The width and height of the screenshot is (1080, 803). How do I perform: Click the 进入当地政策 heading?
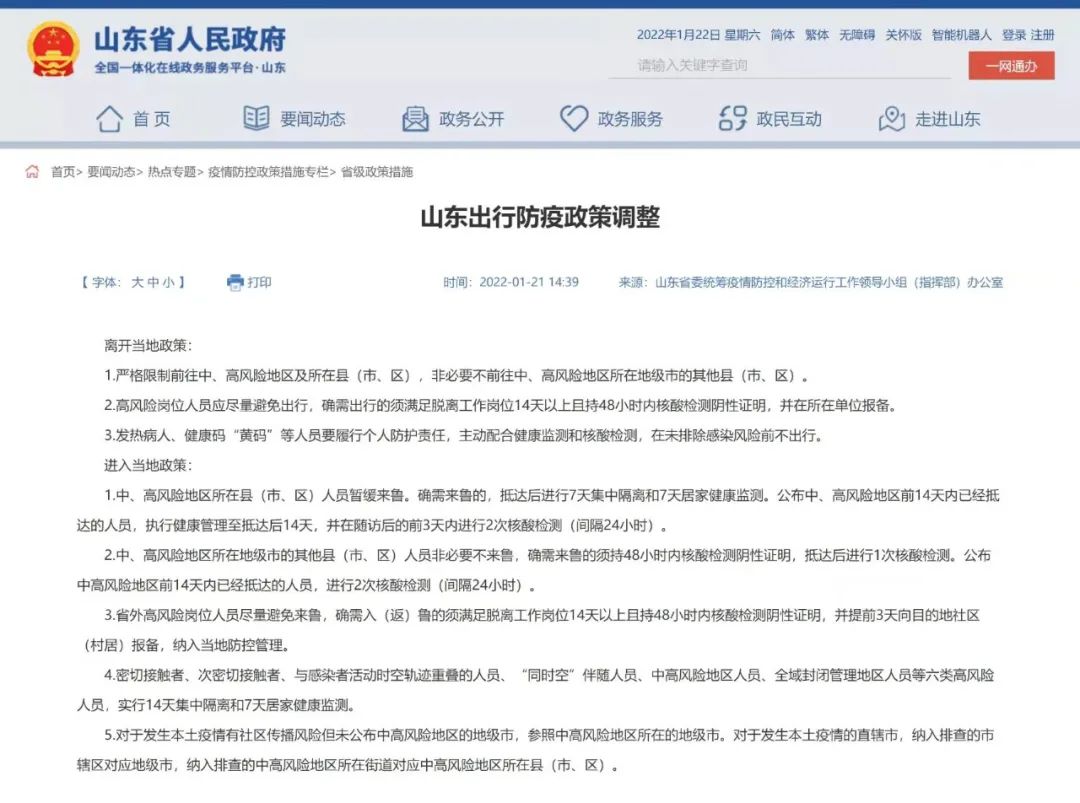[148, 466]
